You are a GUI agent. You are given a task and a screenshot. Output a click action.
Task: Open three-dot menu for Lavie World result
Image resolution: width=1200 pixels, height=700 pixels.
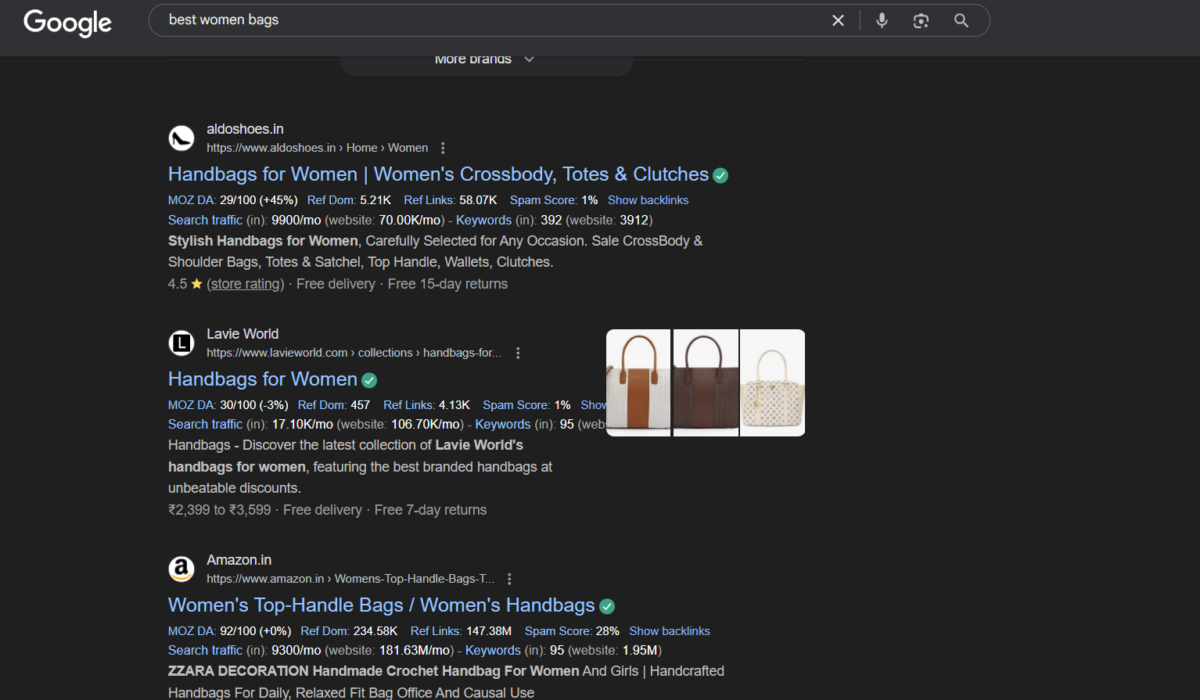tap(517, 353)
